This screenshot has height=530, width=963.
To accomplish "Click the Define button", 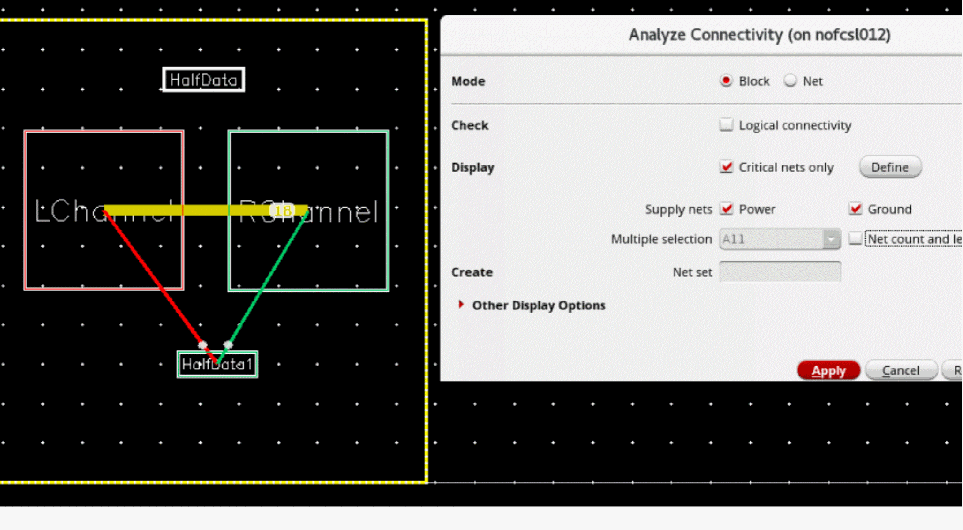I will (x=890, y=167).
